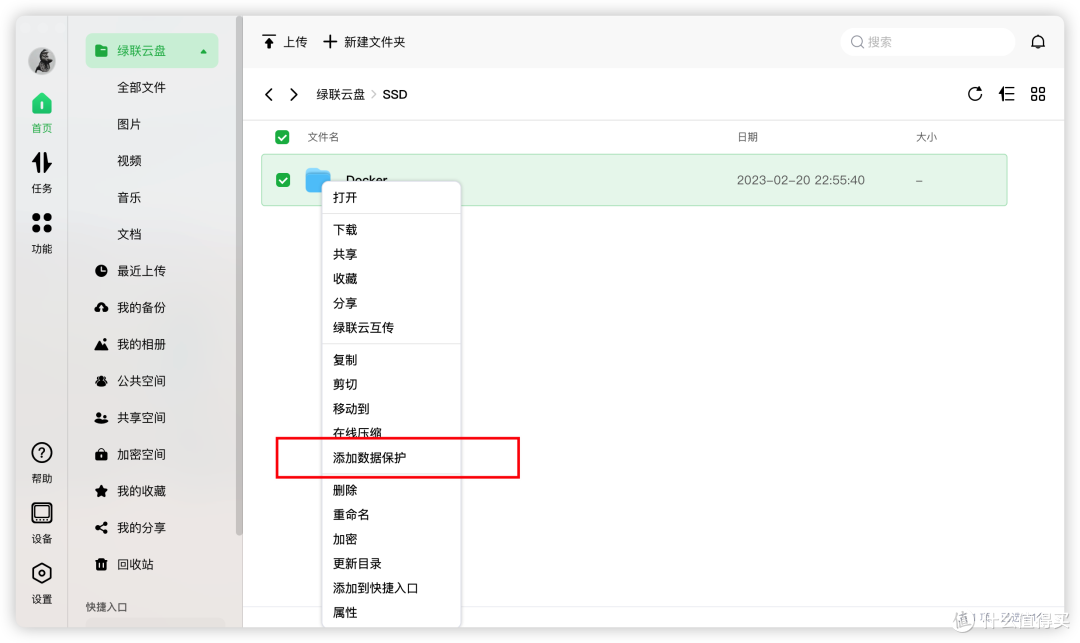Open 全部文件 in sidebar

click(x=141, y=87)
